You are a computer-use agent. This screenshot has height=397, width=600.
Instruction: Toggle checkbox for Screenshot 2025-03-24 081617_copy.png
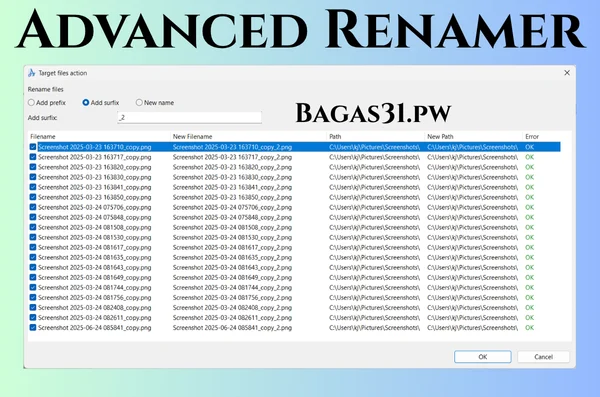click(33, 247)
